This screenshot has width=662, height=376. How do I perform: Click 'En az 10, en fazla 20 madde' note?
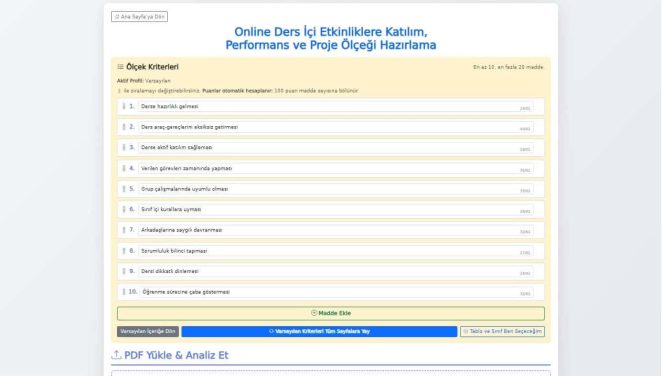click(x=508, y=67)
